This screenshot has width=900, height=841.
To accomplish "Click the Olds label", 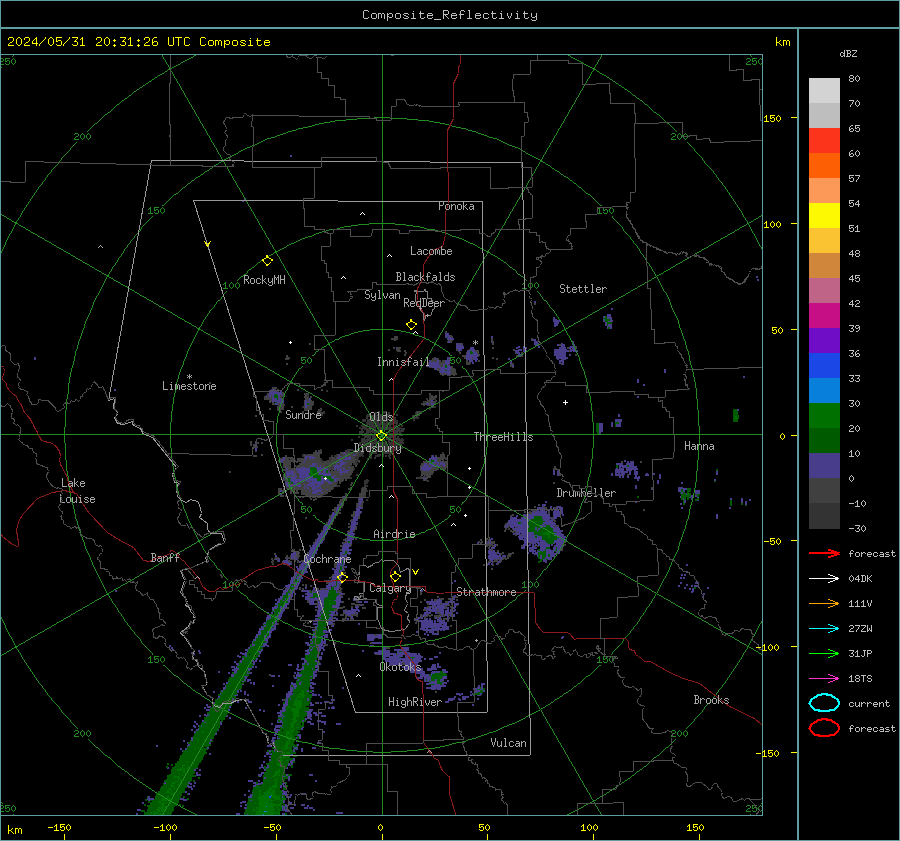I will click(x=381, y=417).
